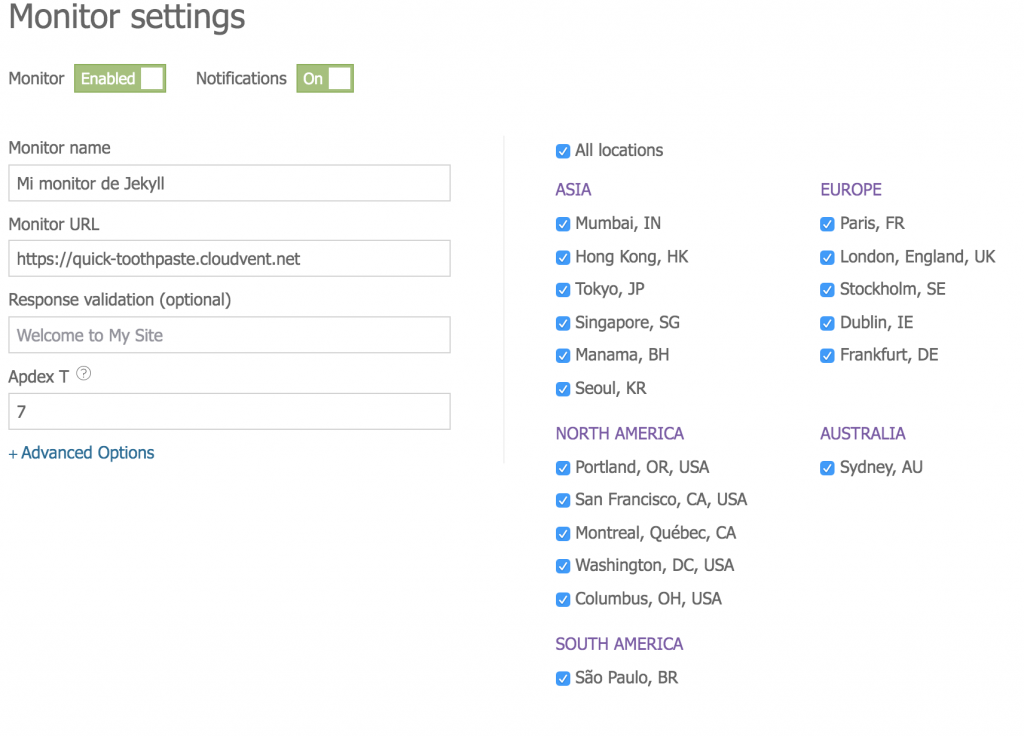Click the SOUTH AMERICA region heading
Image resolution: width=1024 pixels, height=736 pixels.
tap(619, 644)
